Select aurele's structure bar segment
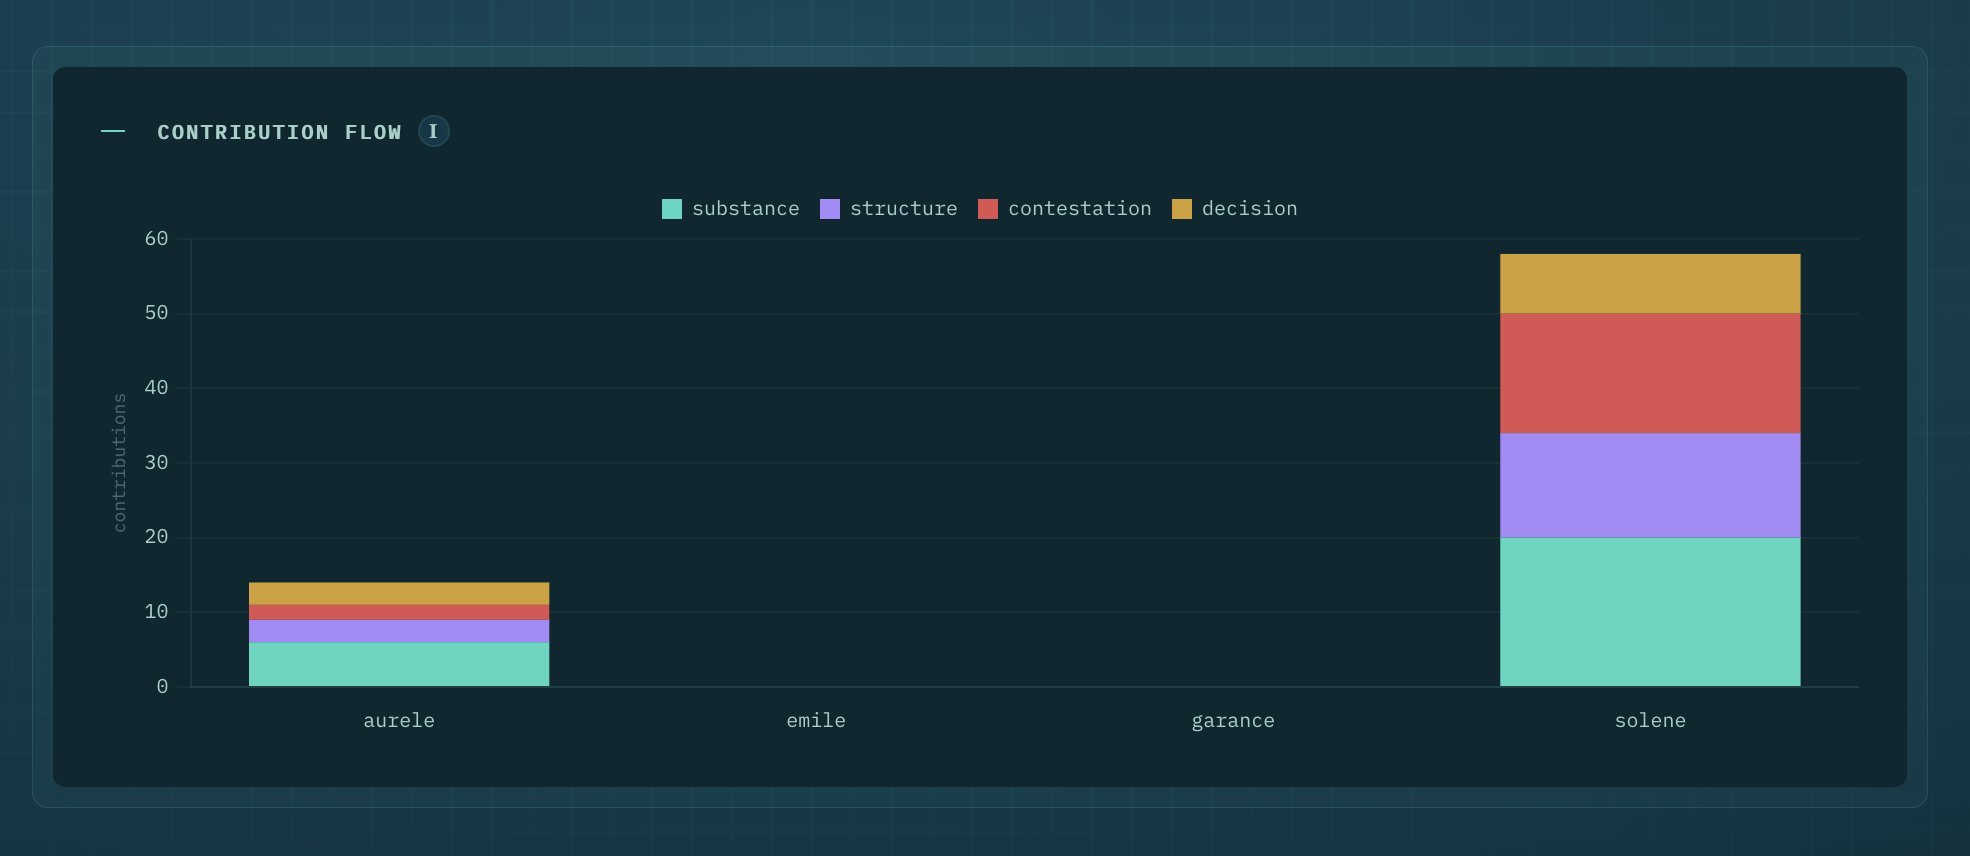This screenshot has width=1970, height=856. point(399,631)
